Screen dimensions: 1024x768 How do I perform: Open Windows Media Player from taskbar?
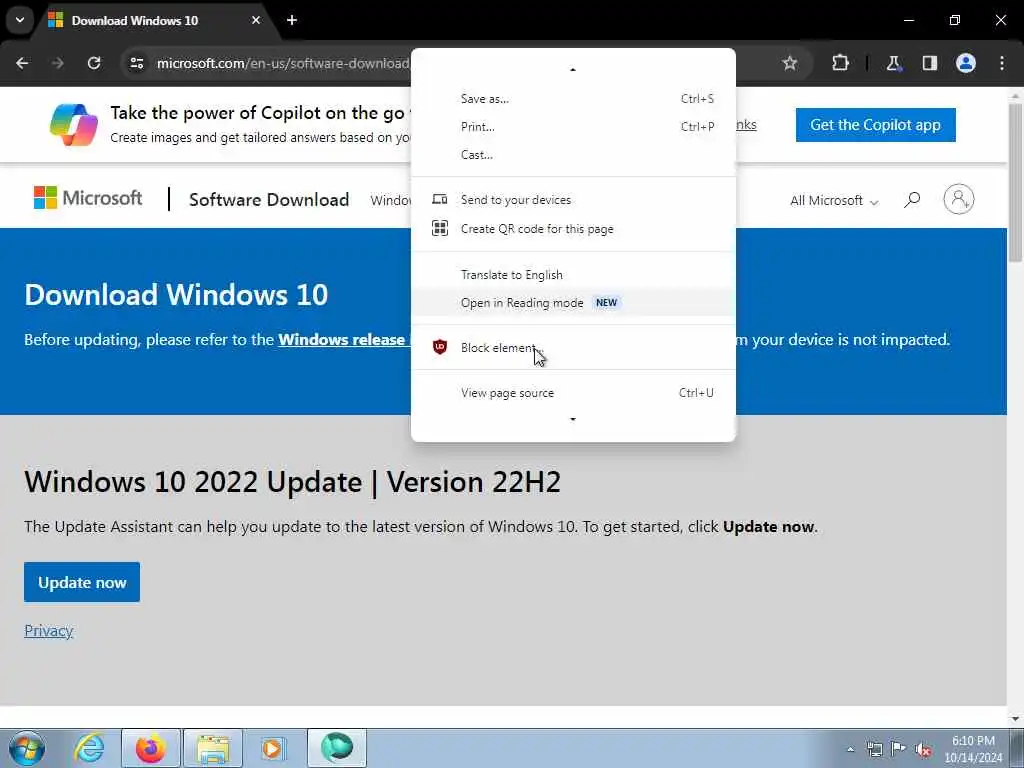(x=272, y=748)
